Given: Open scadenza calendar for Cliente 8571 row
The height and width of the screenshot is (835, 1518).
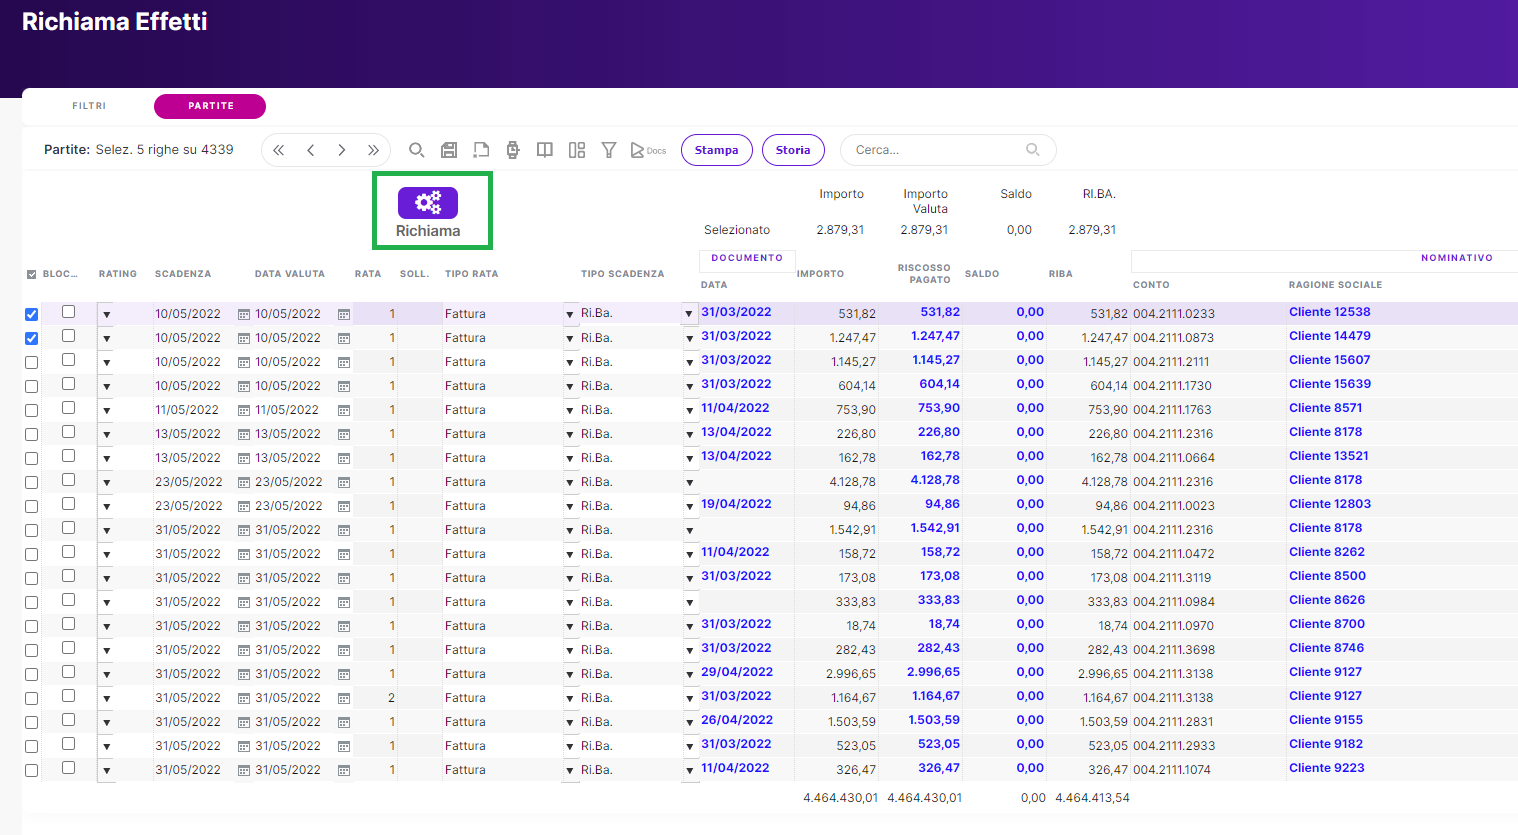Looking at the screenshot, I should click(x=244, y=410).
